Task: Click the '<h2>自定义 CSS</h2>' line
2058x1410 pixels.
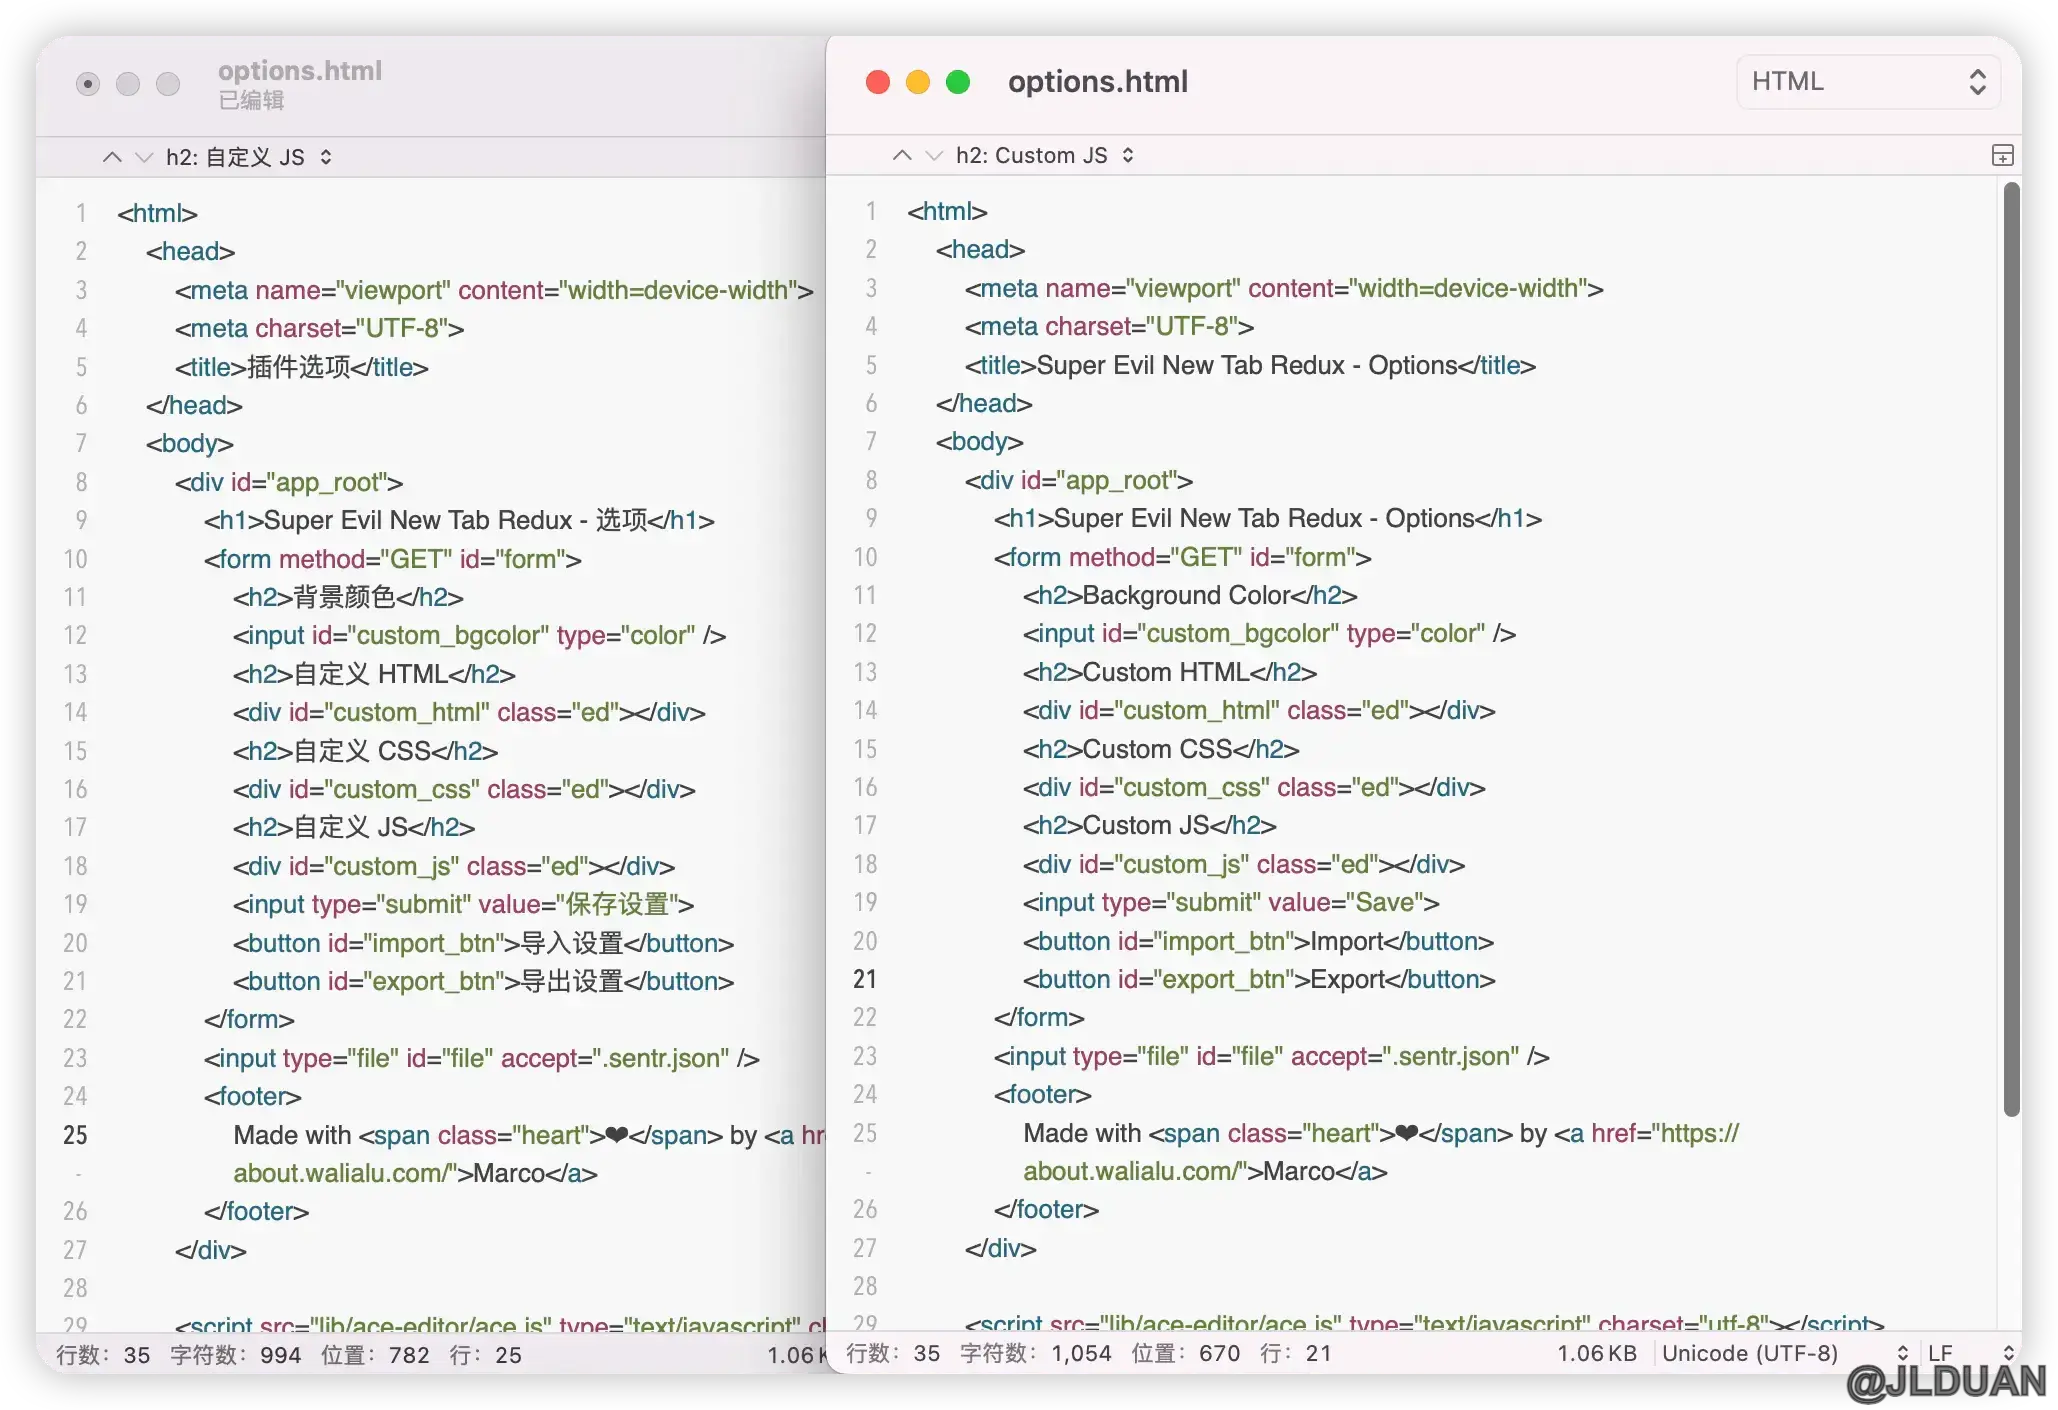Action: point(365,751)
